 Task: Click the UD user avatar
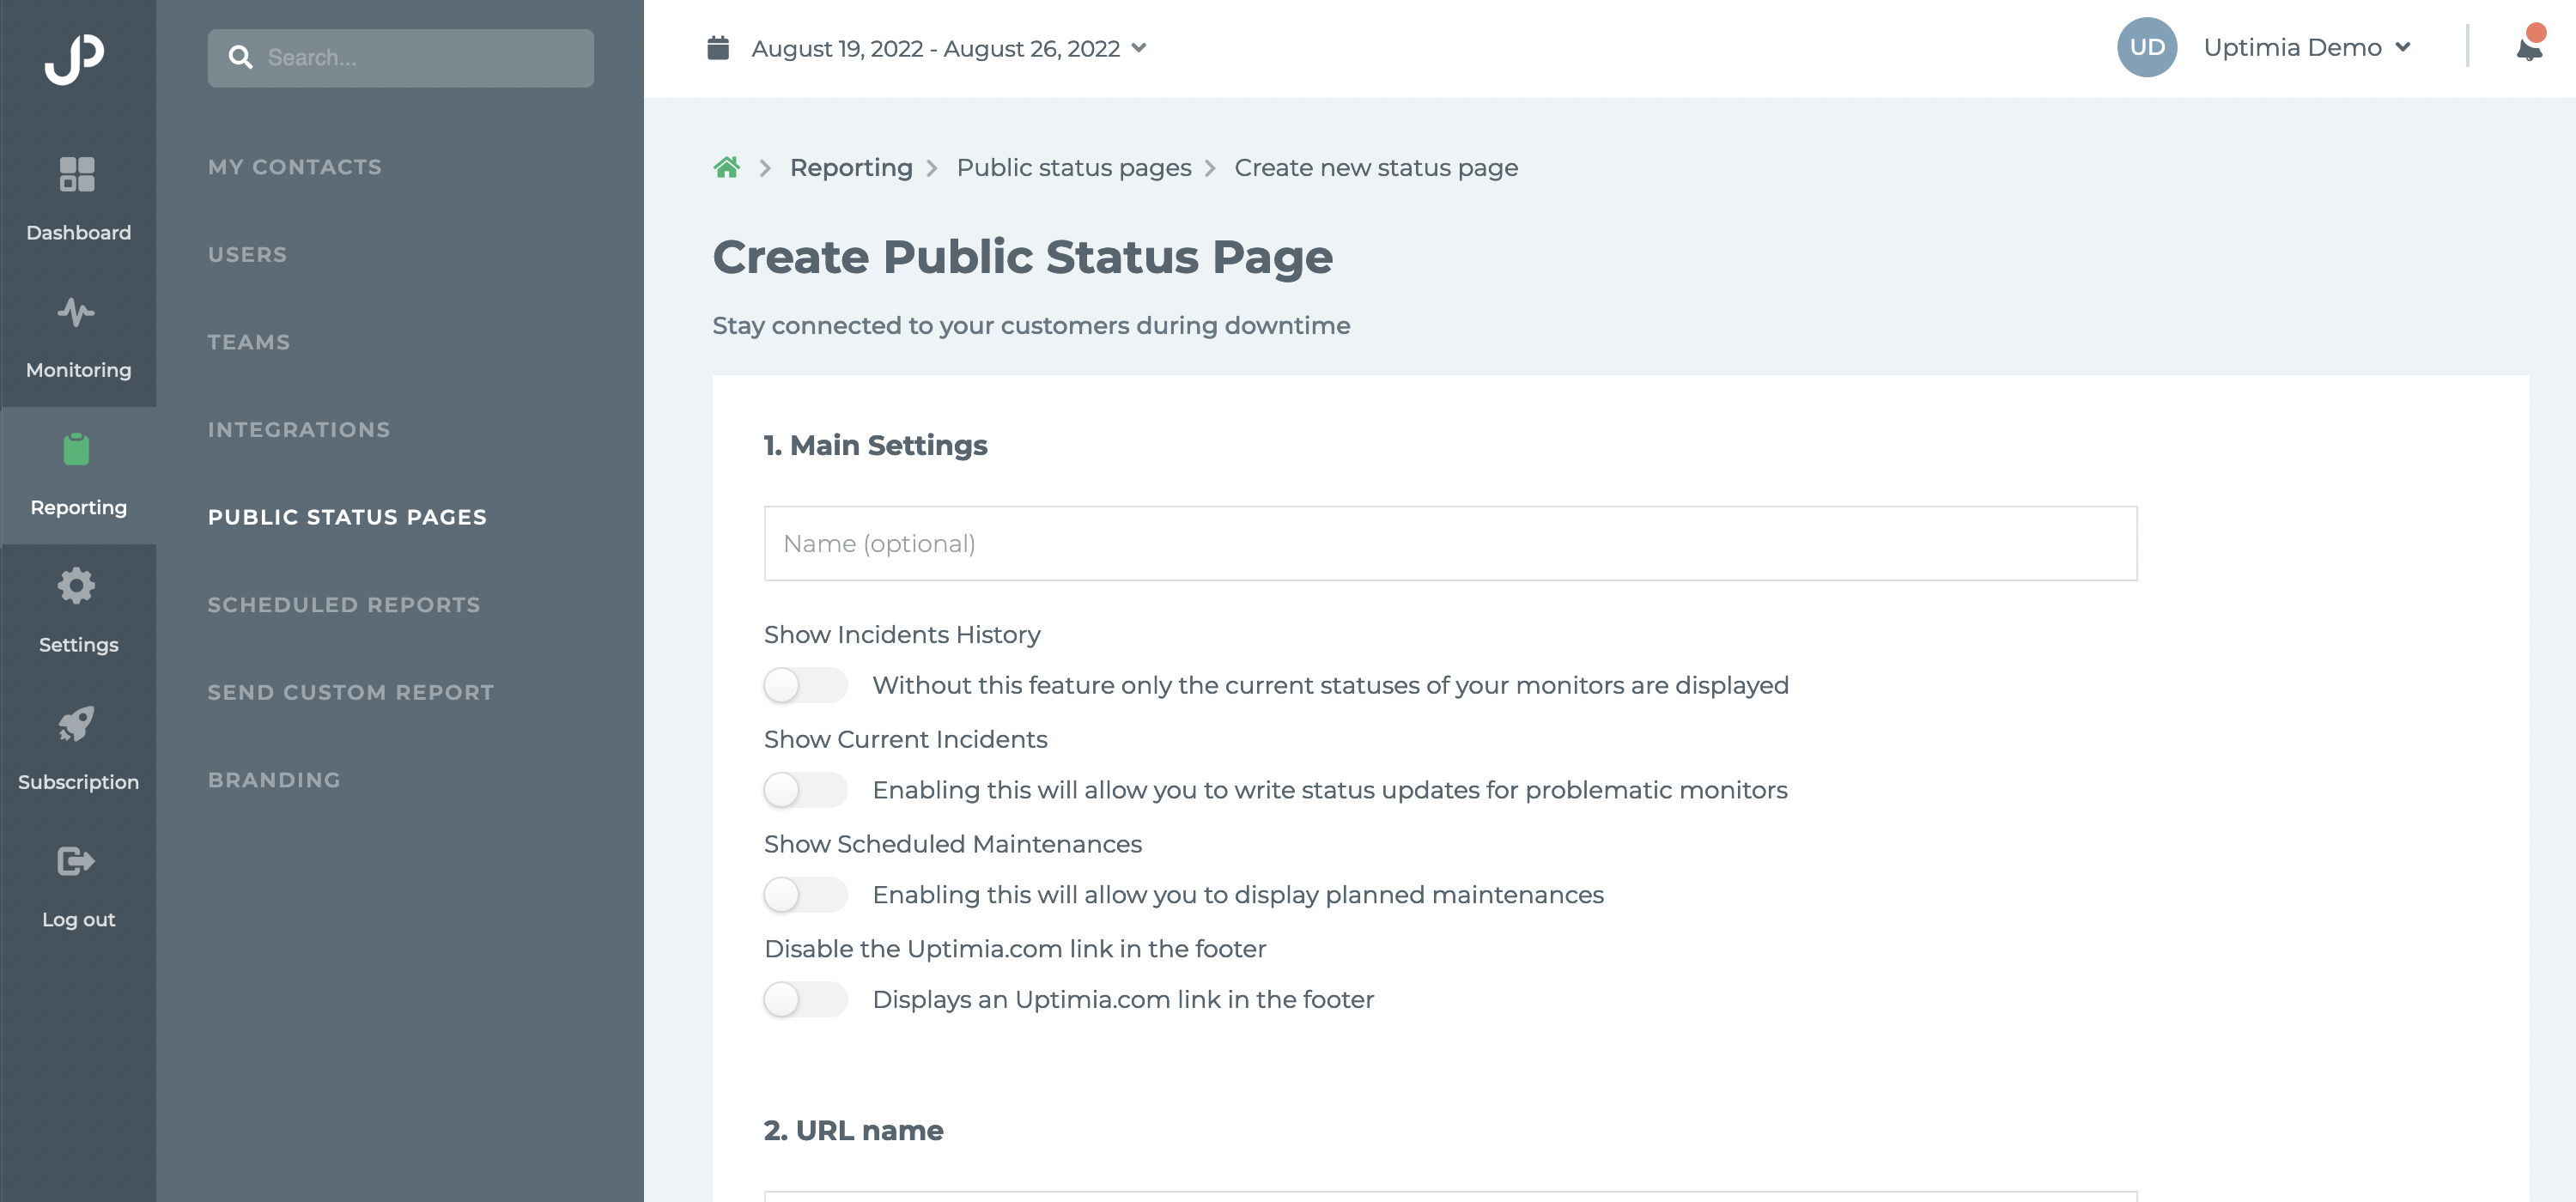coord(2147,47)
